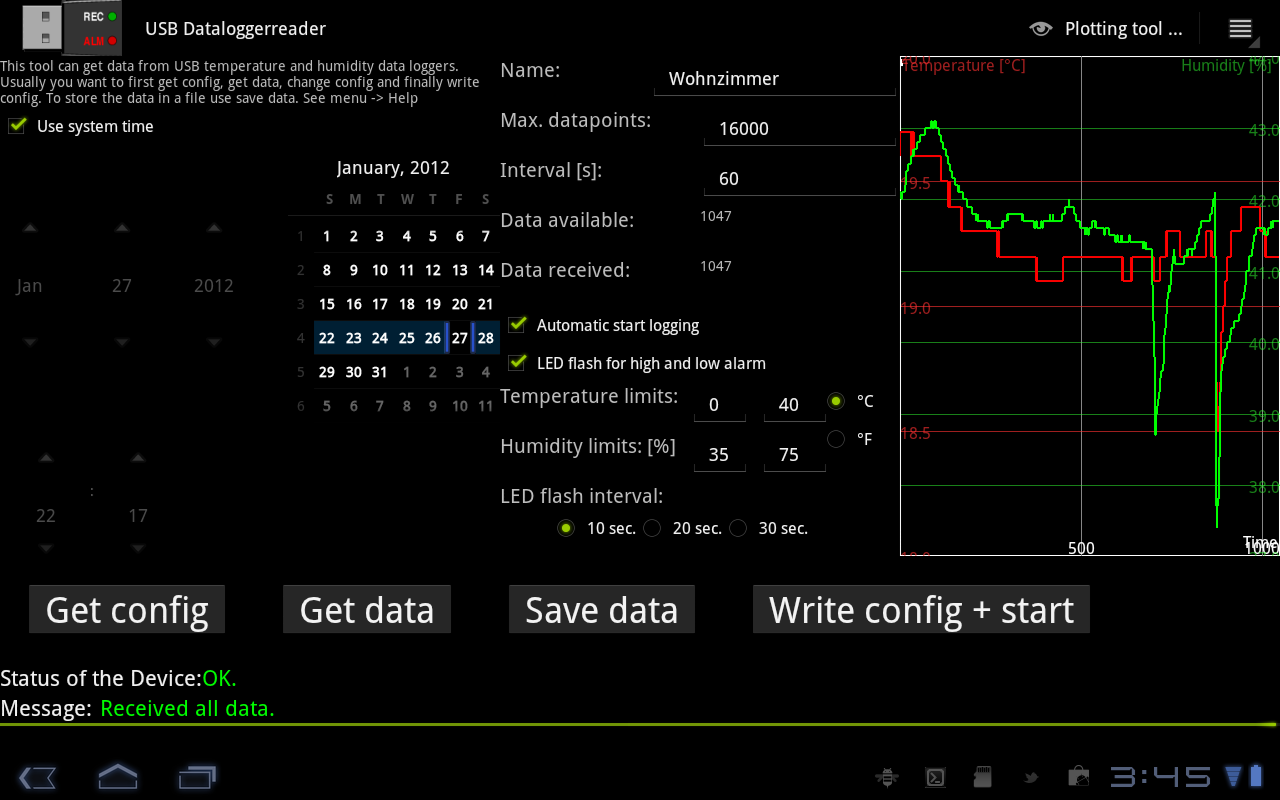Decrease the year with the arrow below 2012
This screenshot has height=800, width=1280.
pyautogui.click(x=213, y=342)
